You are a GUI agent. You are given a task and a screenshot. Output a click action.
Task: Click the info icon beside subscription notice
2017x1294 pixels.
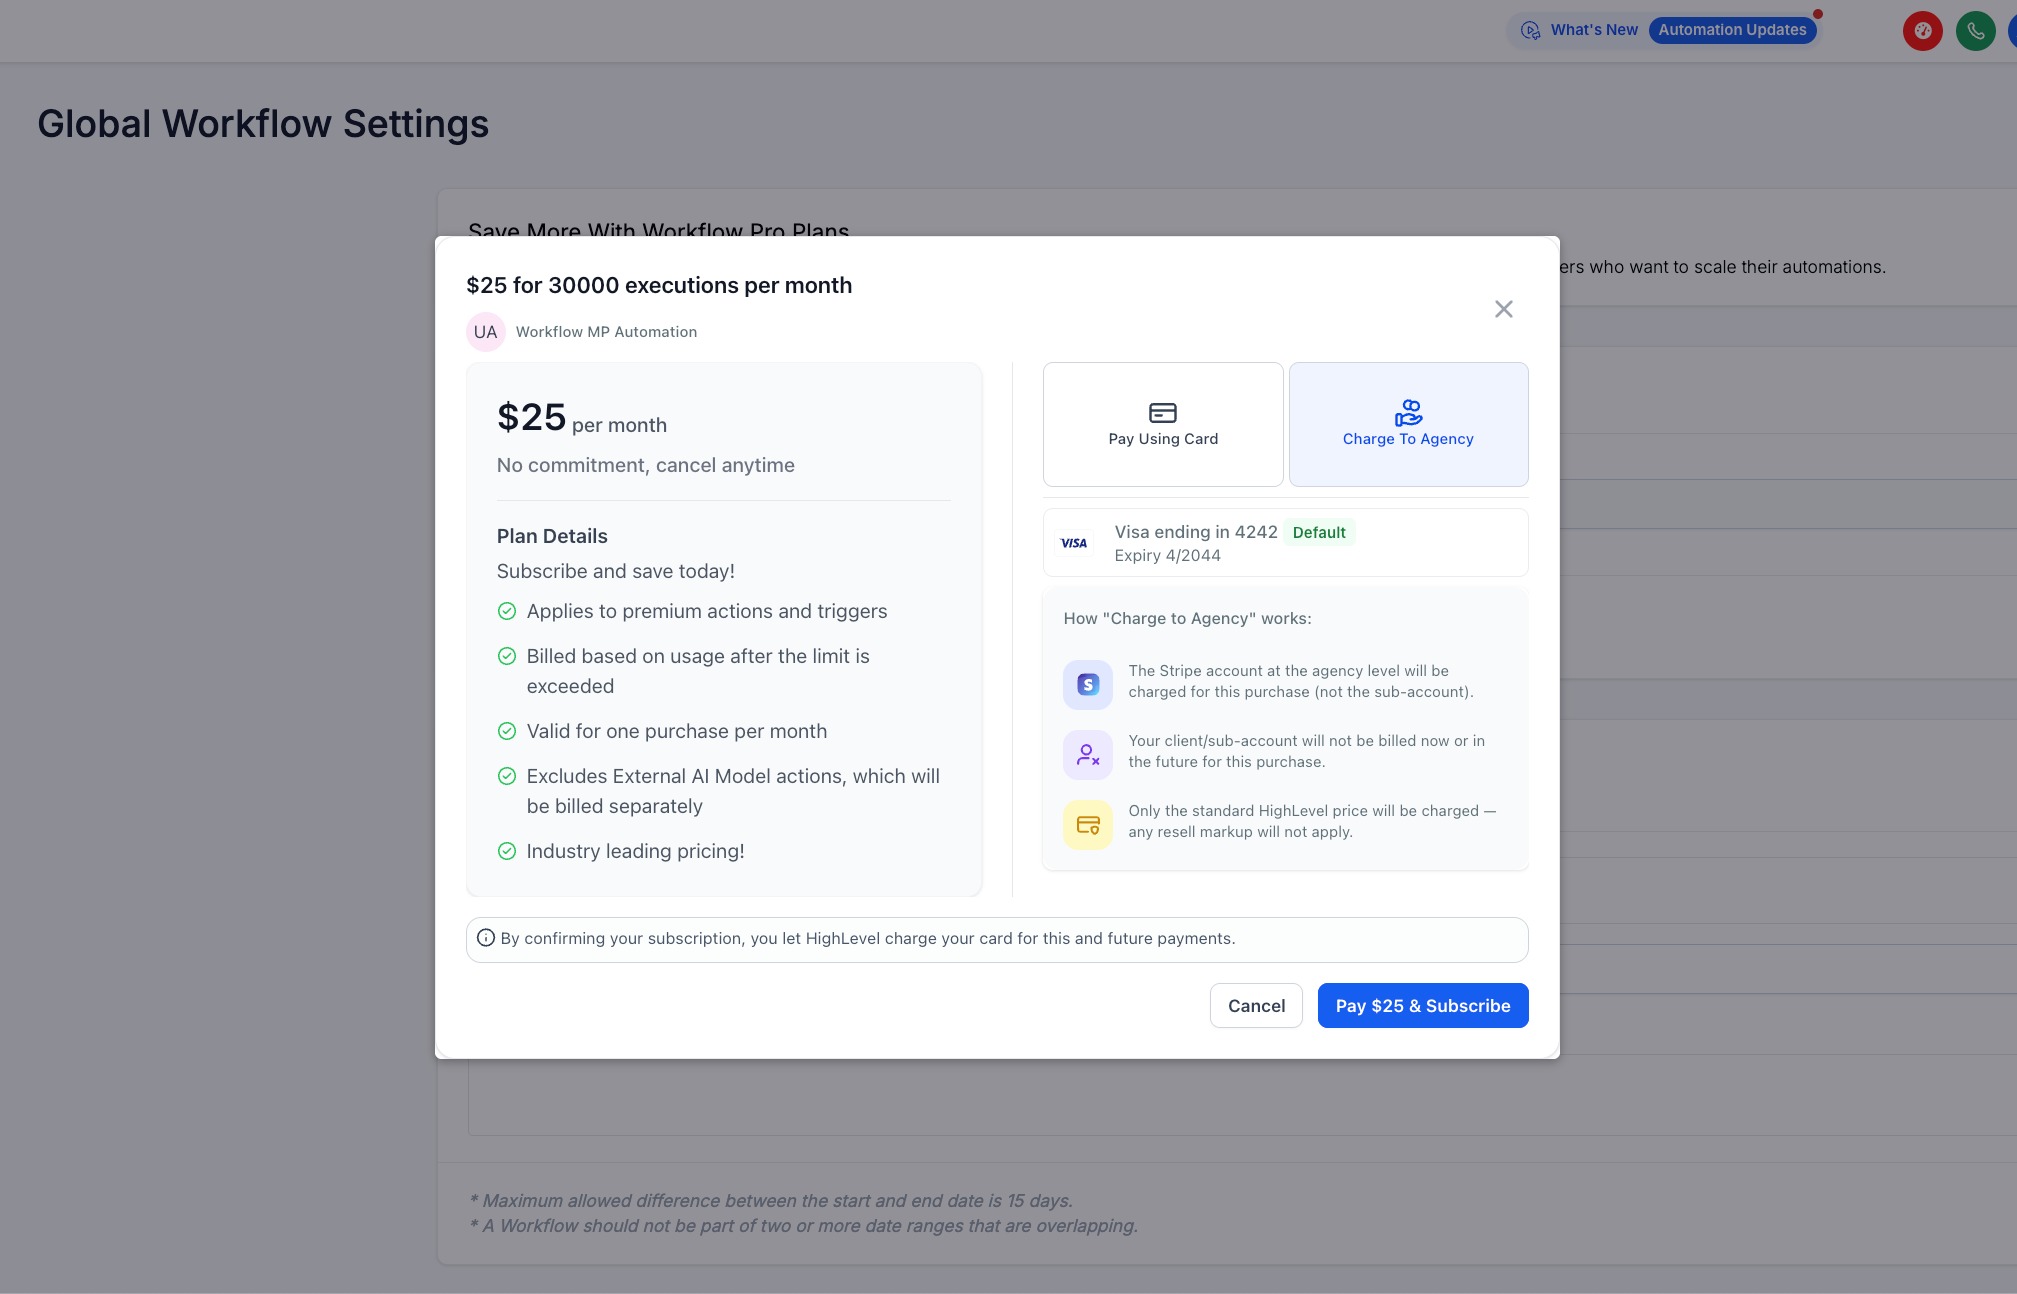click(486, 938)
